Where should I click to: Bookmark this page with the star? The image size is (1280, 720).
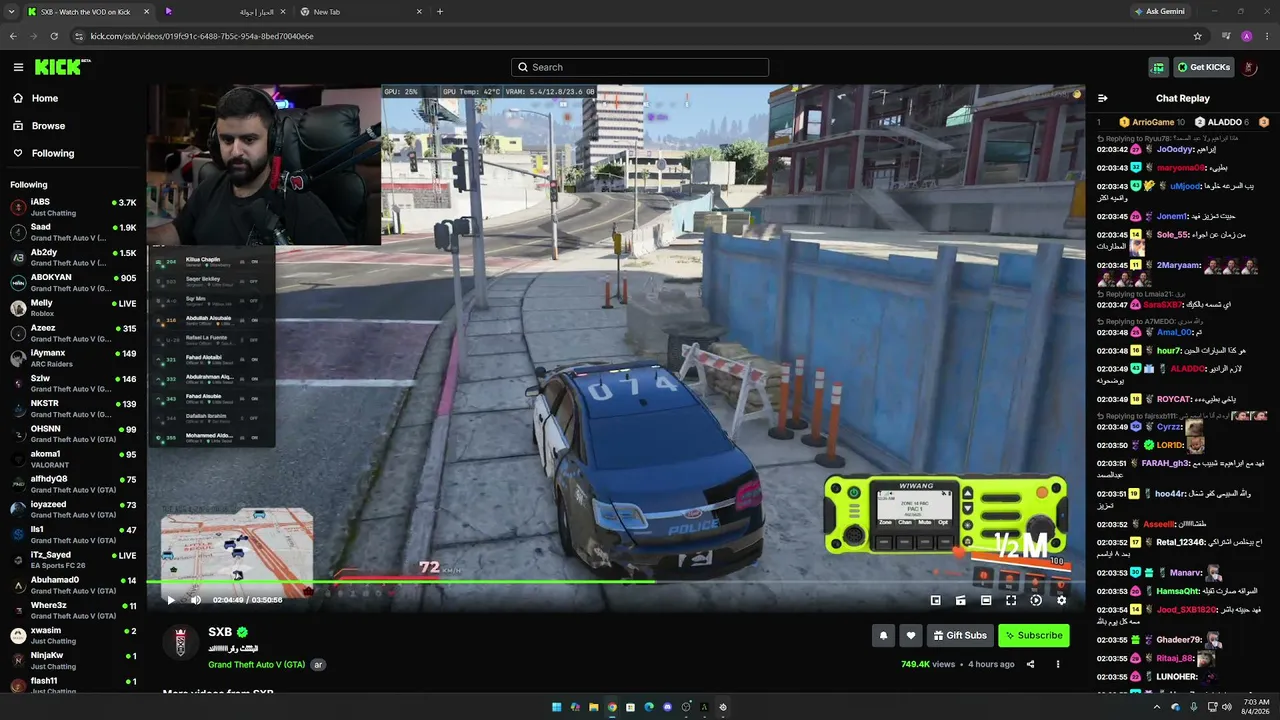point(1197,36)
